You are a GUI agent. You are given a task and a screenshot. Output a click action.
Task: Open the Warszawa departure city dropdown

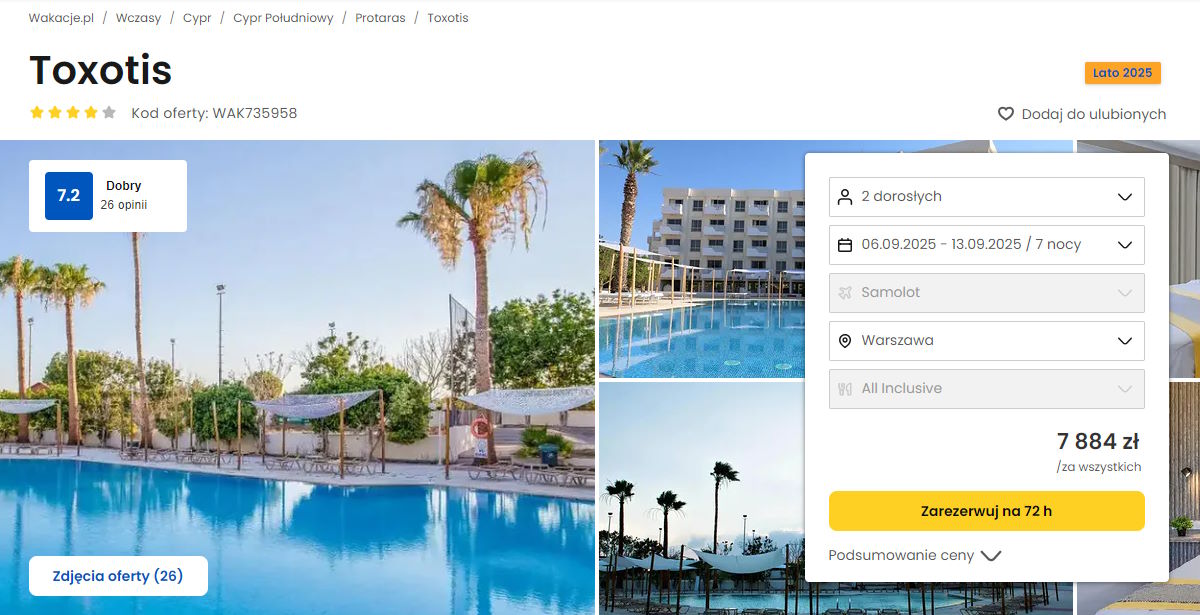[987, 341]
